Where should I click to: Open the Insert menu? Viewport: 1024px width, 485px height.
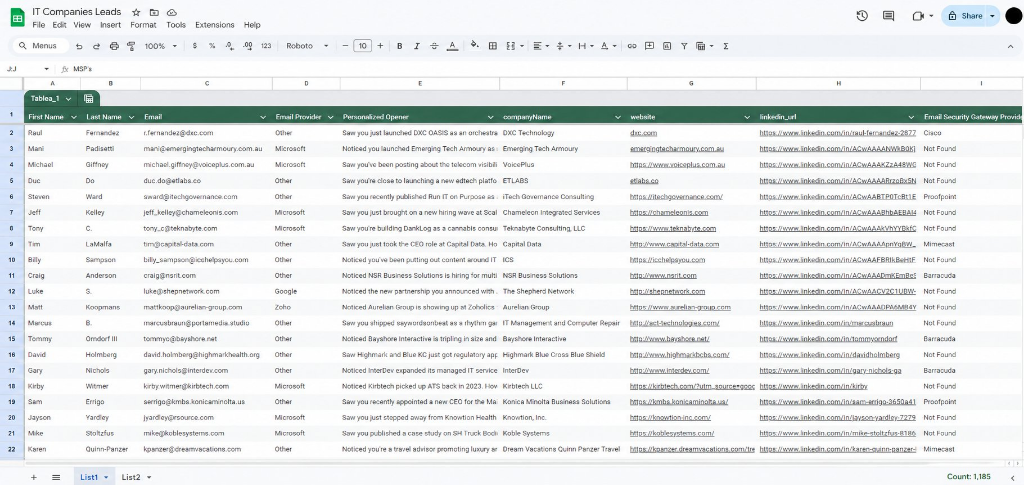coord(110,25)
